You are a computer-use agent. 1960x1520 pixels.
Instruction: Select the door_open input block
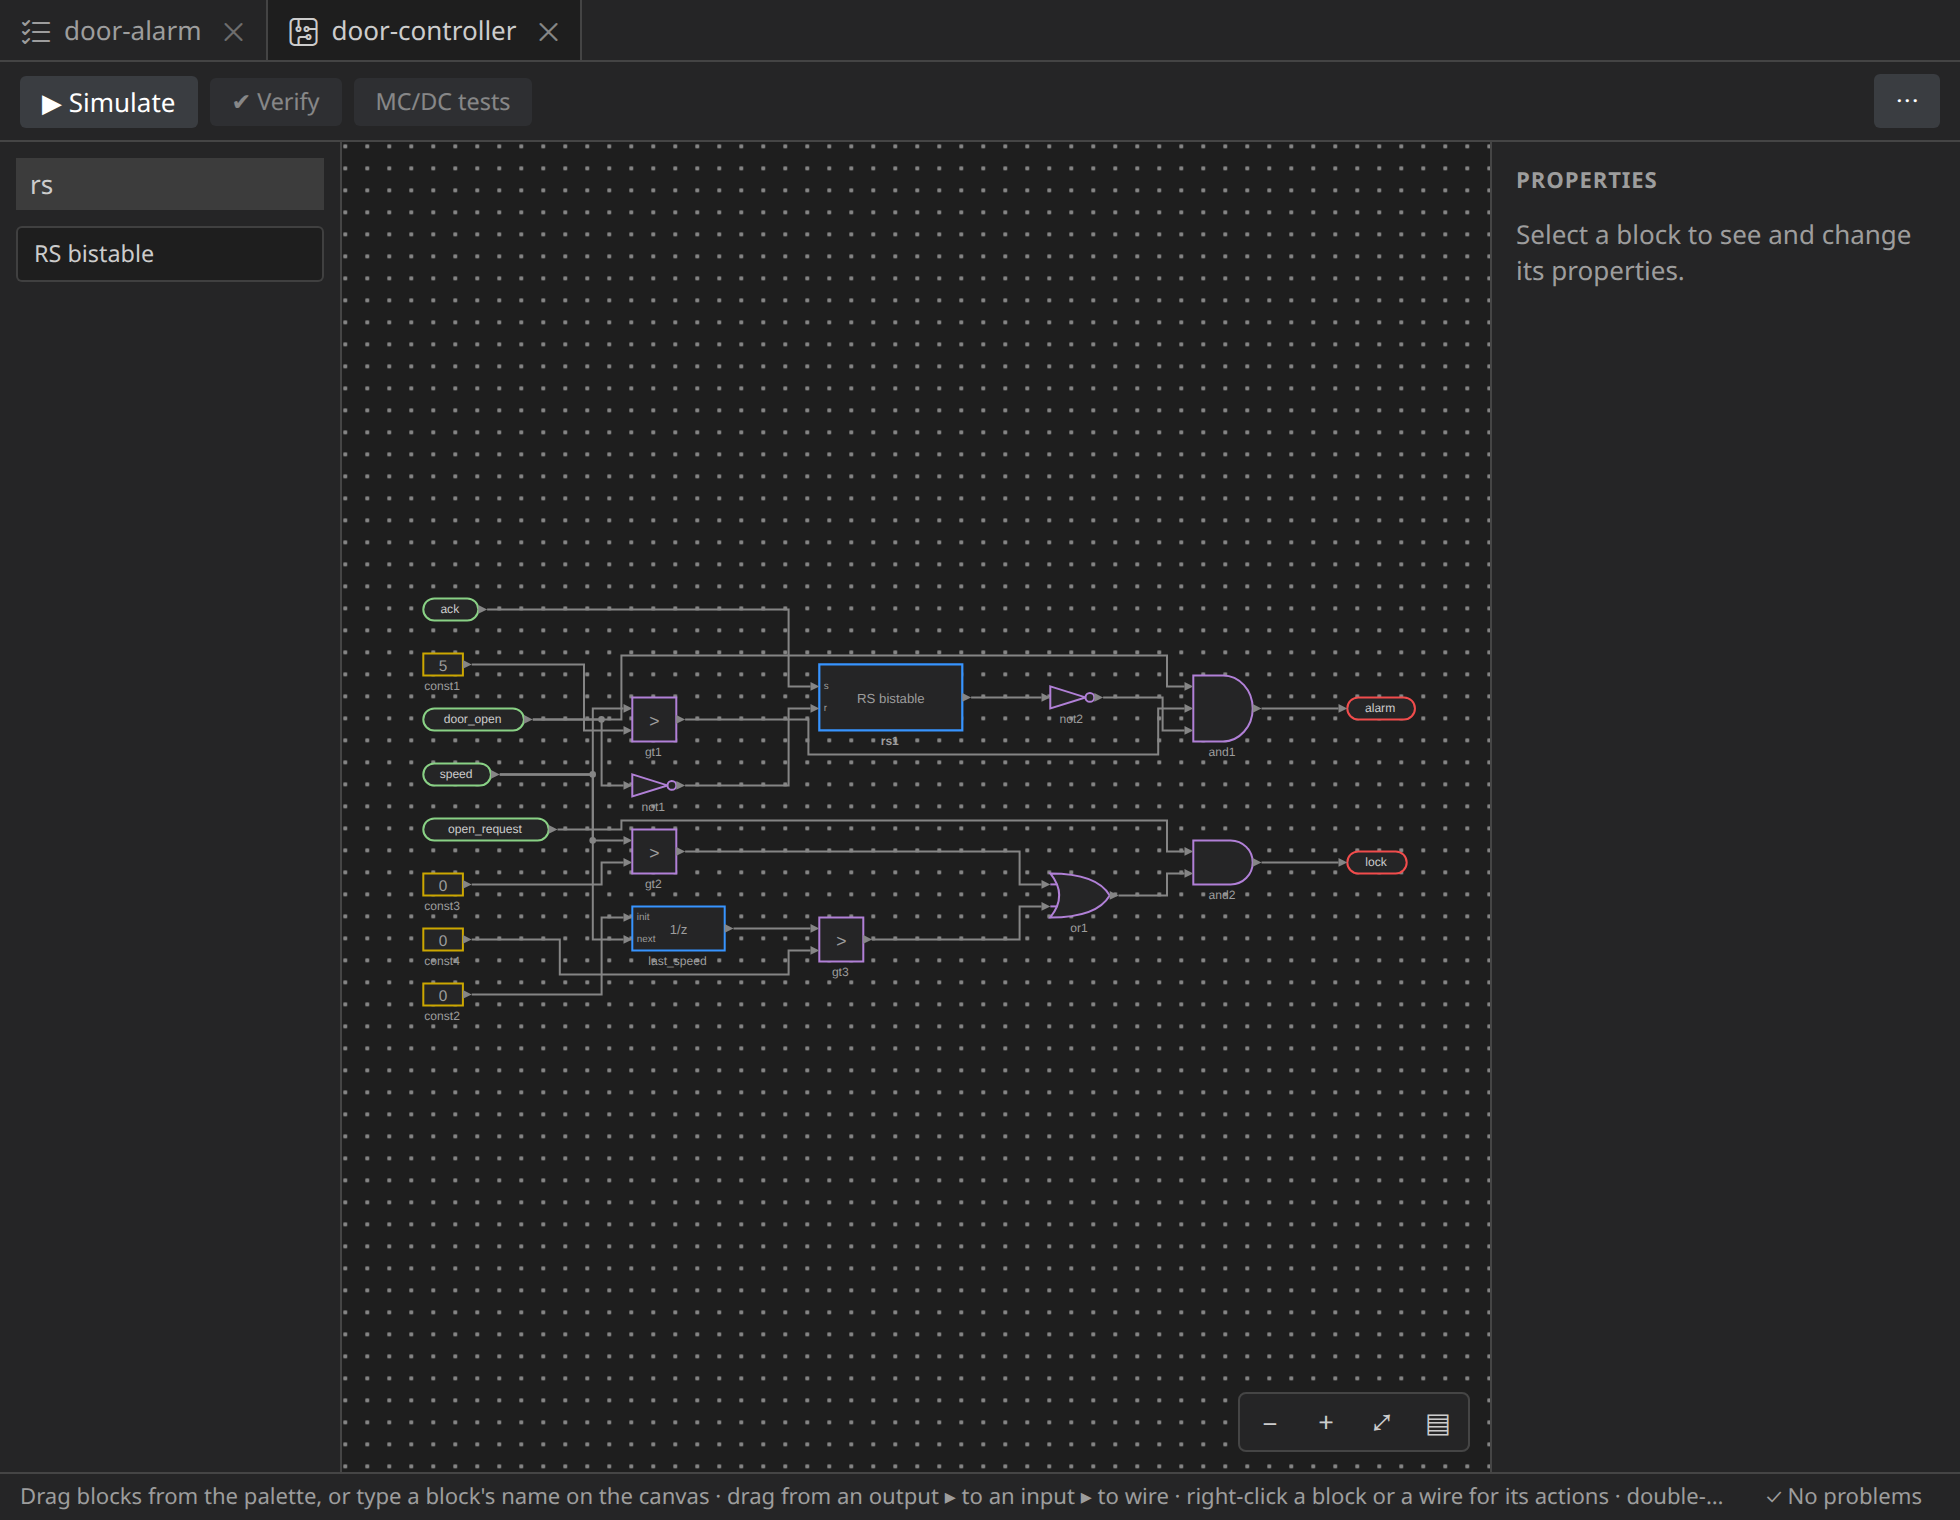473,719
